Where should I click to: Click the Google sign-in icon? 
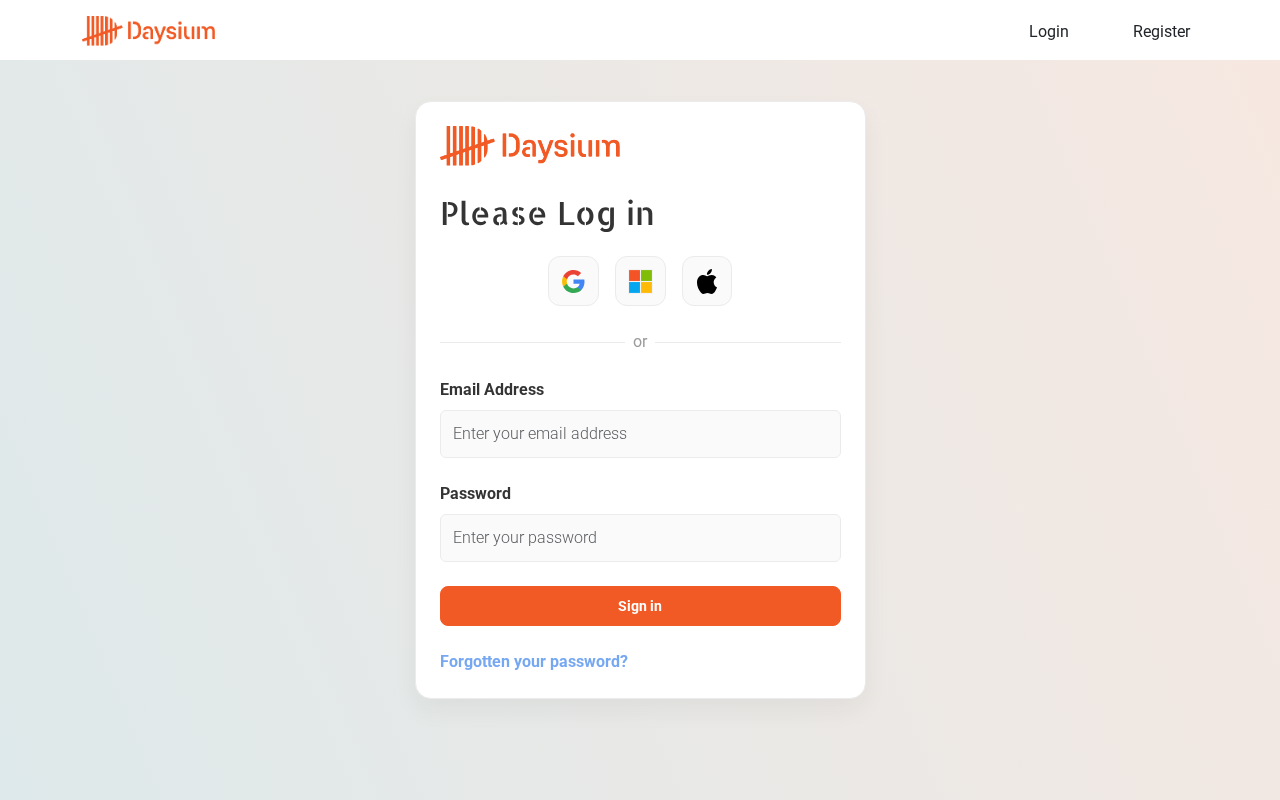[573, 281]
